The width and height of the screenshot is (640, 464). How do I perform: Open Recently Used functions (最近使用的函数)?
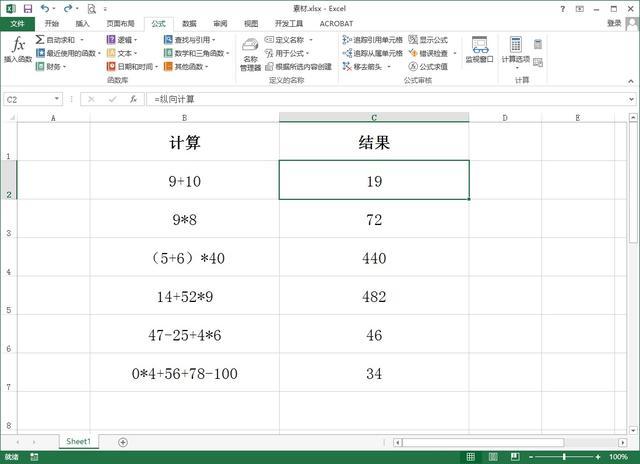(x=68, y=53)
